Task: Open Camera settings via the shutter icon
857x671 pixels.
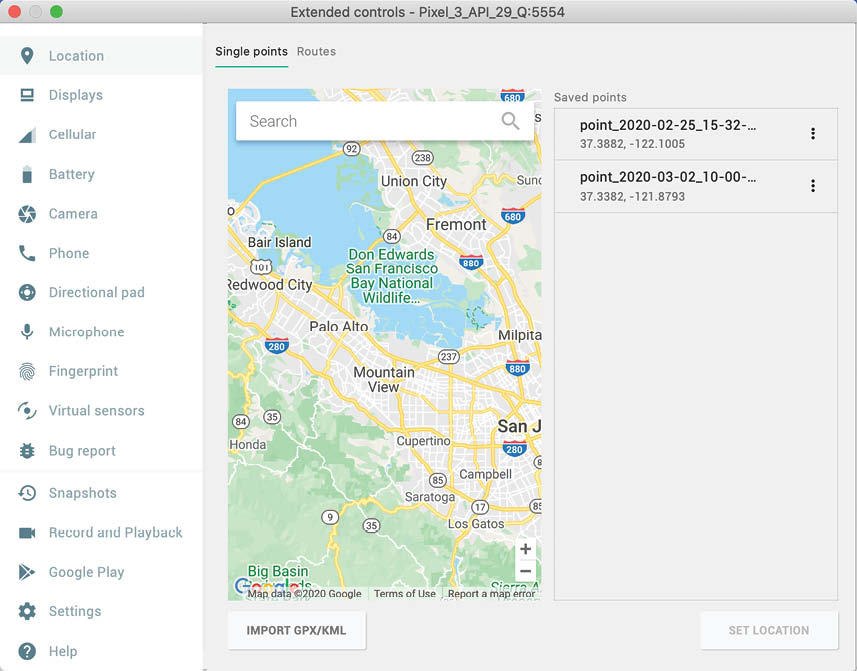Action: coord(27,214)
